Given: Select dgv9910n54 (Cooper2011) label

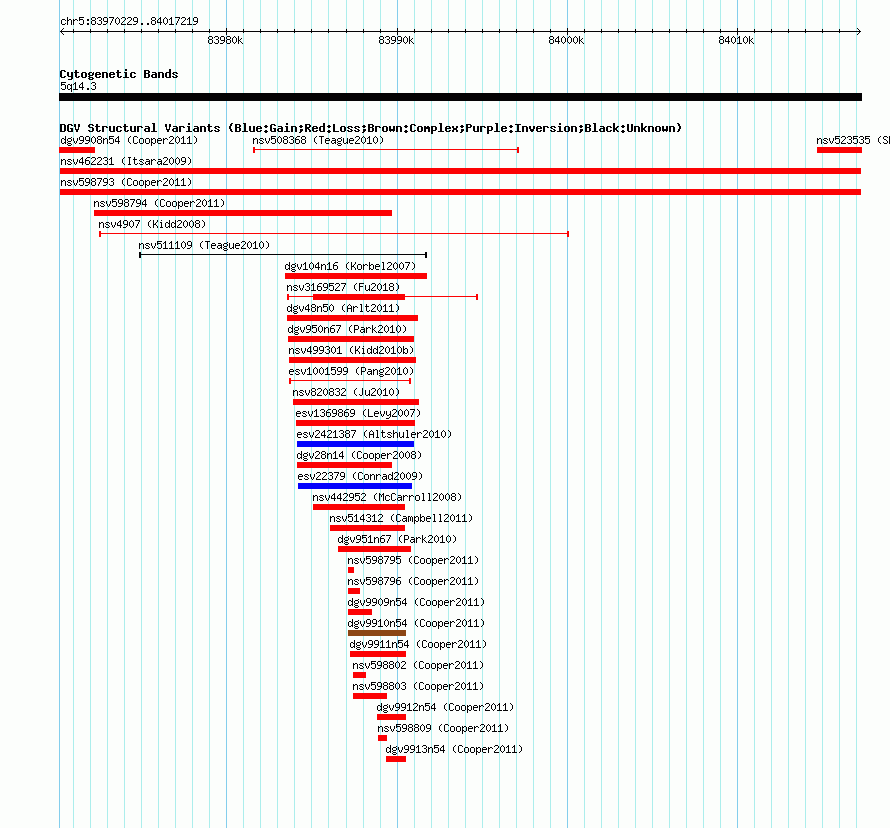Looking at the screenshot, I should pos(416,623).
